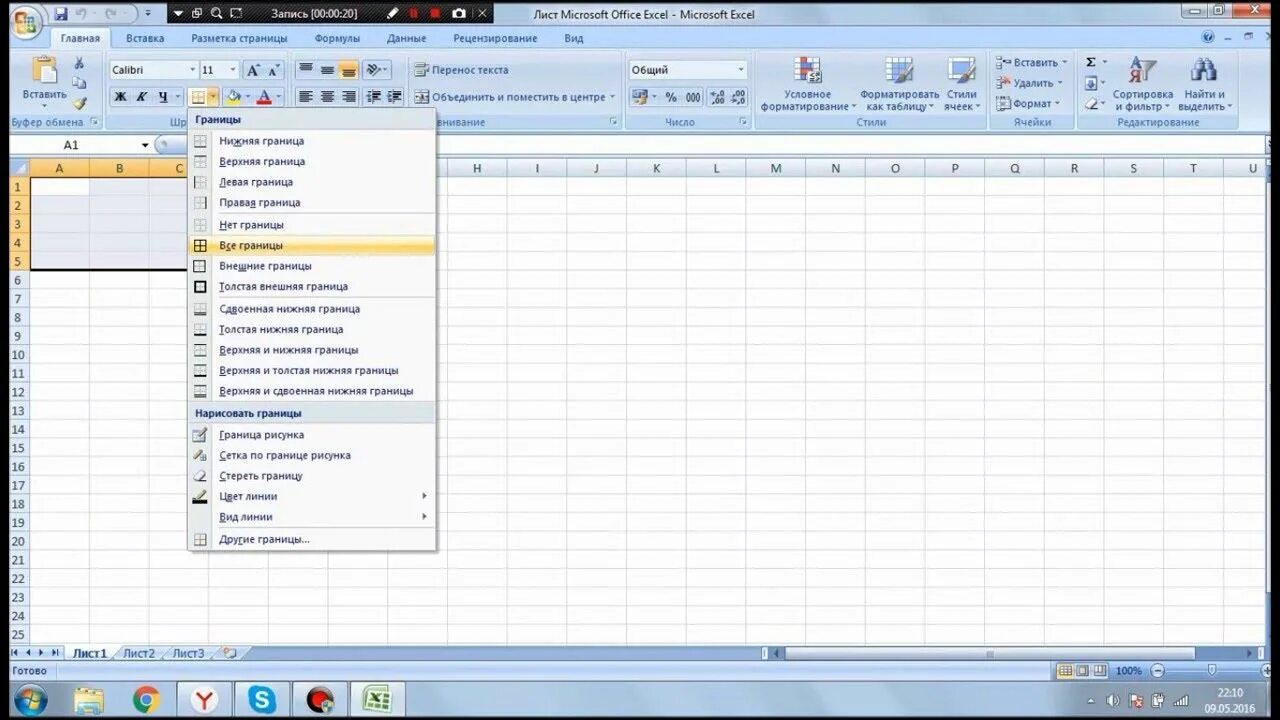The width and height of the screenshot is (1280, 720).
Task: Click the Skype taskbar icon
Action: (262, 699)
